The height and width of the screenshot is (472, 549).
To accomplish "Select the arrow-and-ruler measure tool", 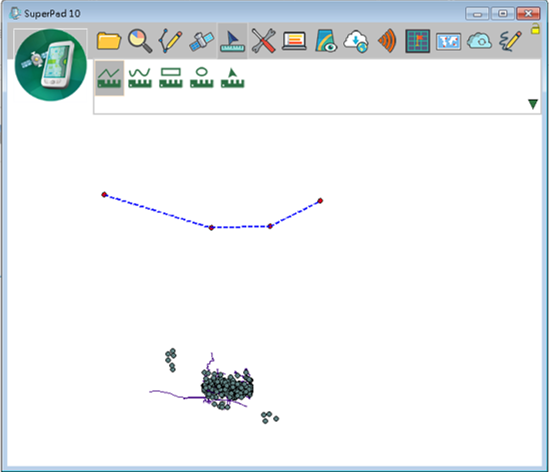I will 232,41.
